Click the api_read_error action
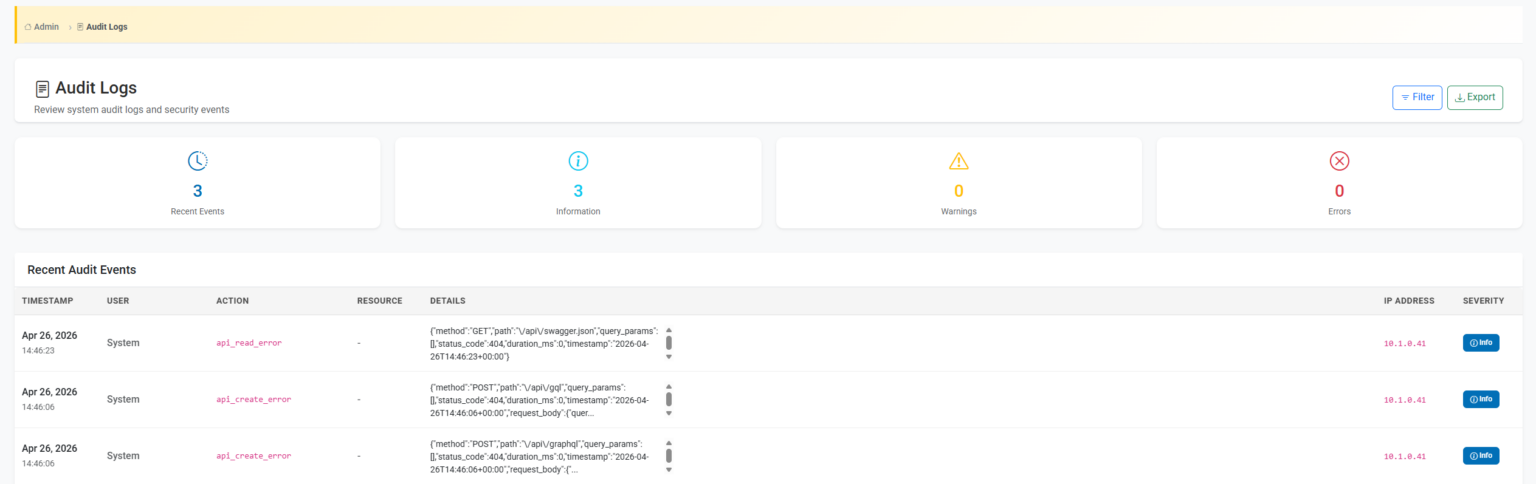This screenshot has width=1536, height=484. tap(249, 343)
